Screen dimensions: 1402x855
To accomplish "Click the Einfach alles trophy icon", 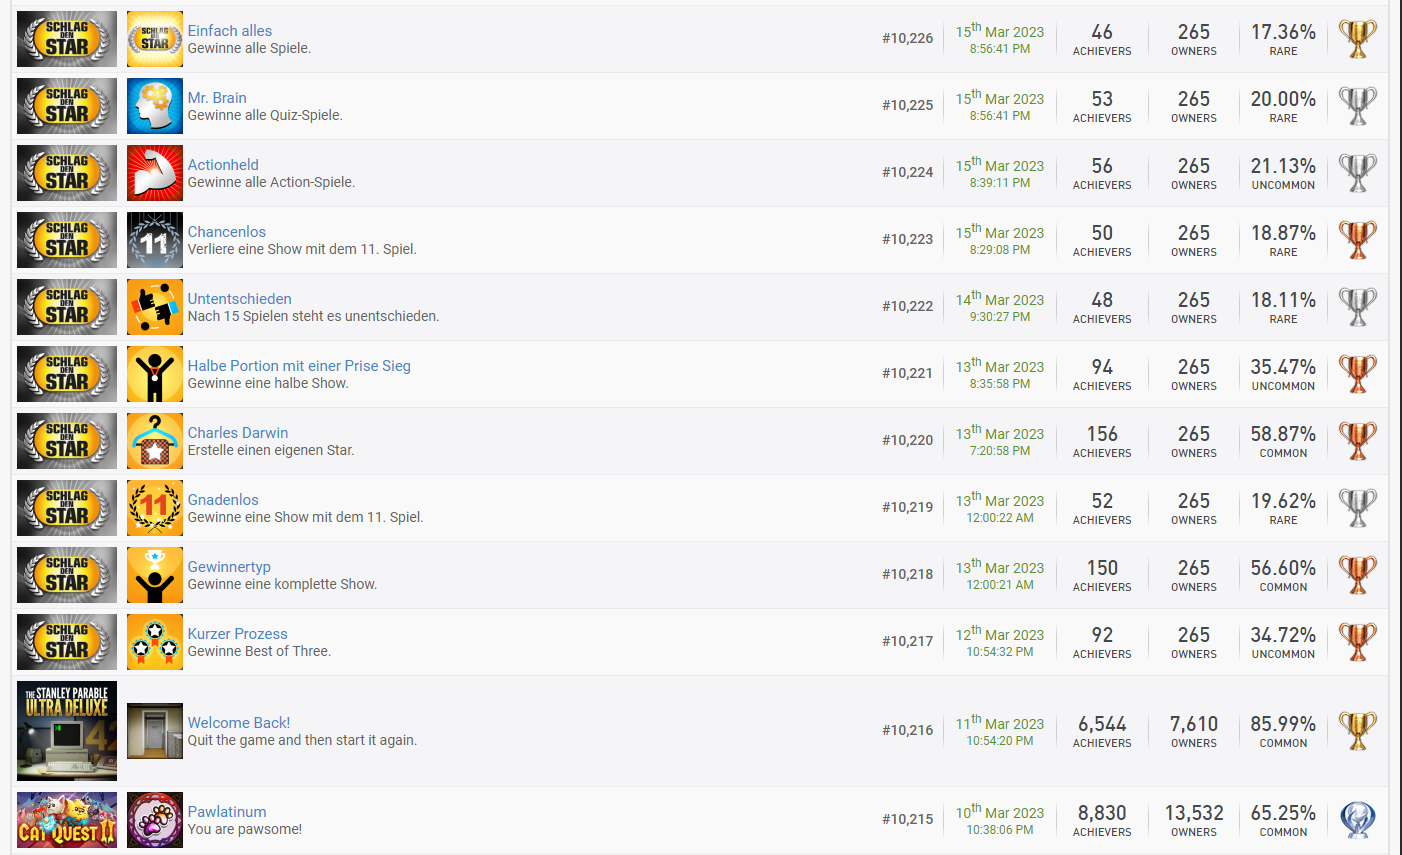I will click(155, 39).
